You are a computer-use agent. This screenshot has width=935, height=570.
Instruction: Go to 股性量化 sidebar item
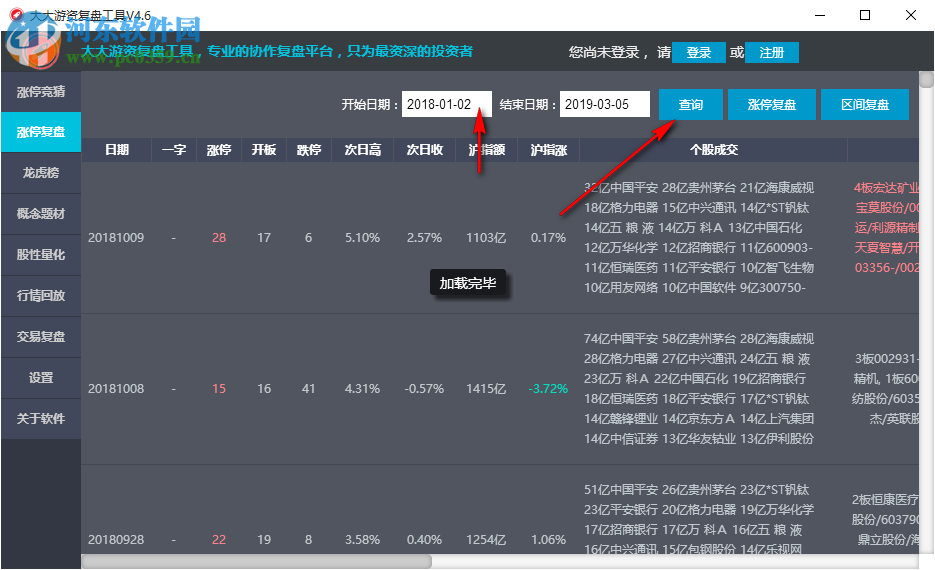(41, 255)
